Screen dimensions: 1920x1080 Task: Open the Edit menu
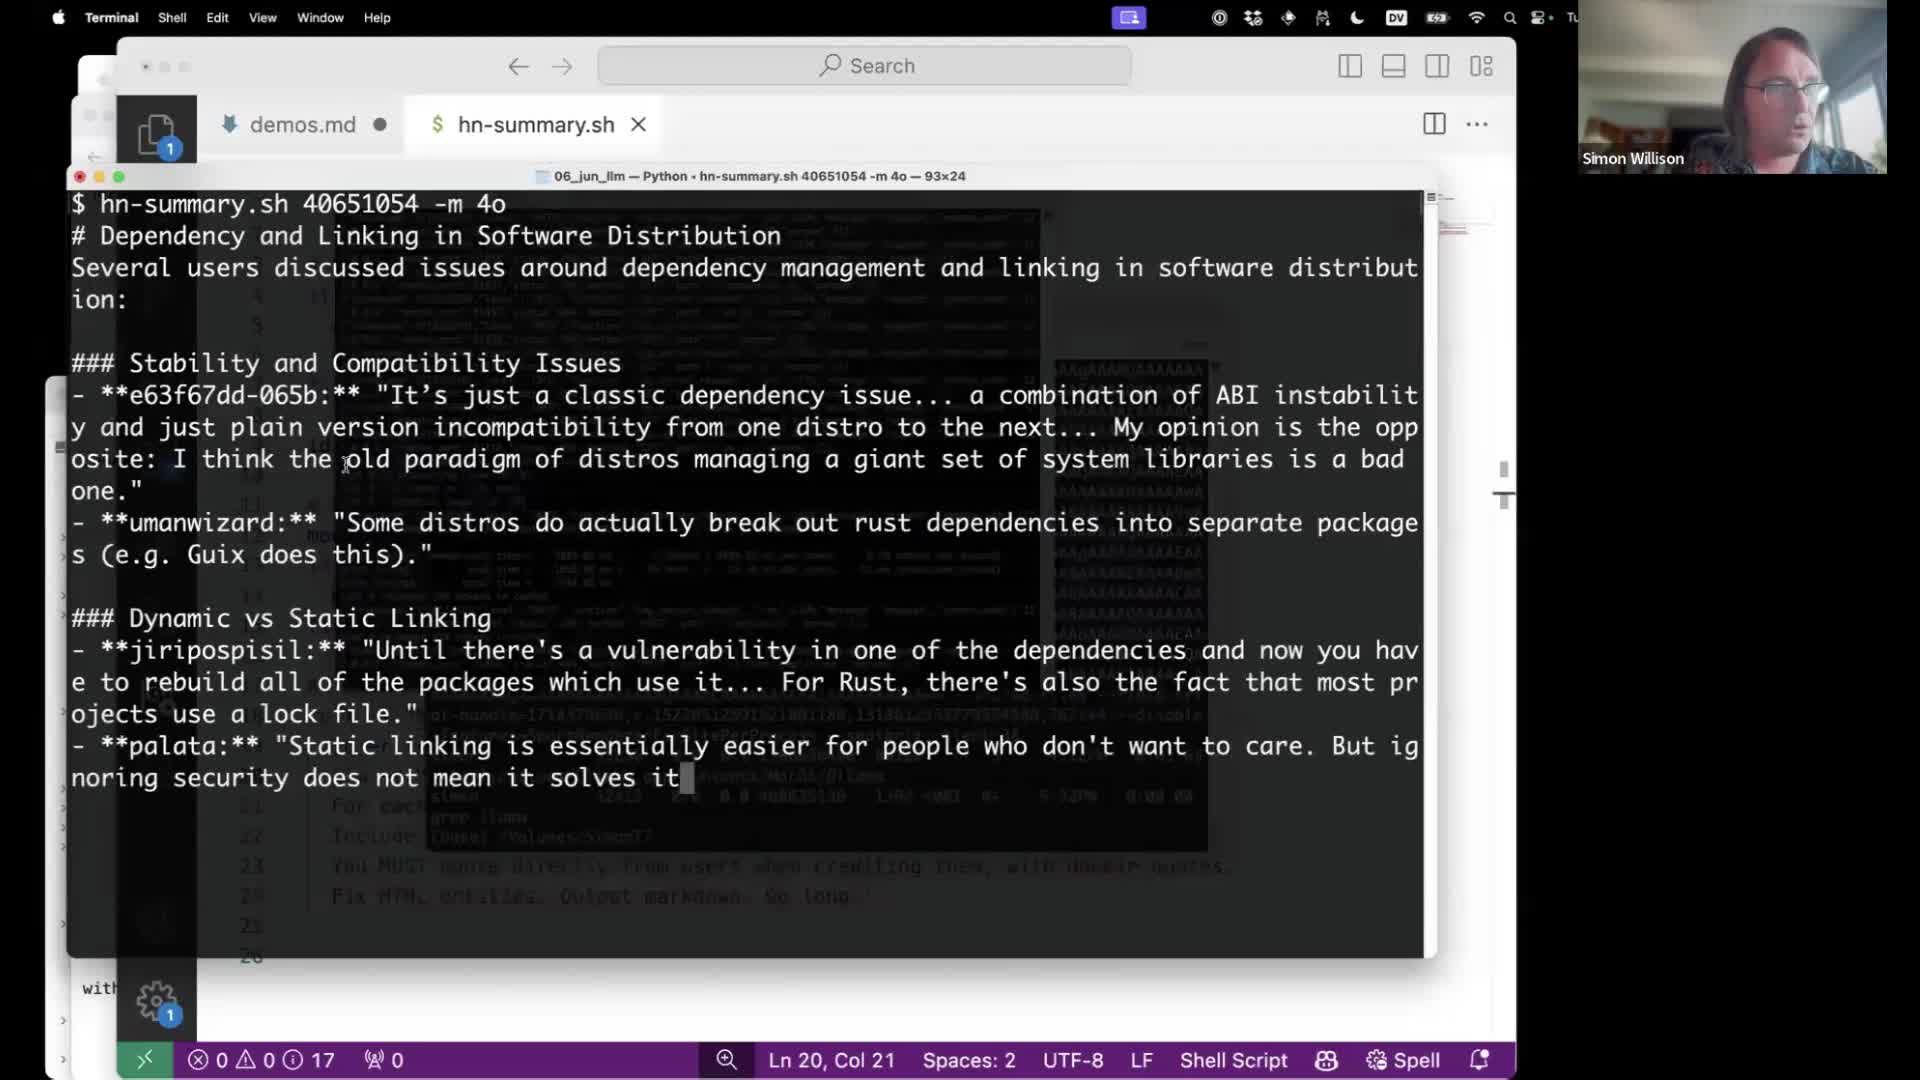[217, 17]
